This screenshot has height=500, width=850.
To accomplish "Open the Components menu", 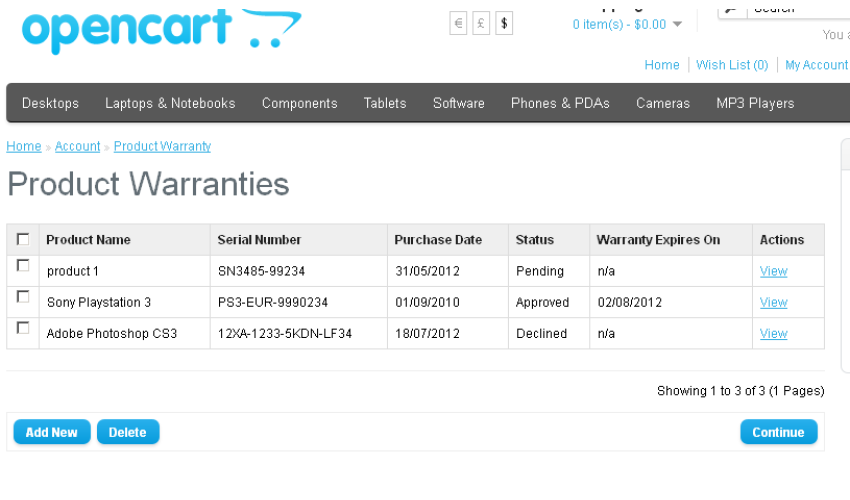I will tap(299, 103).
